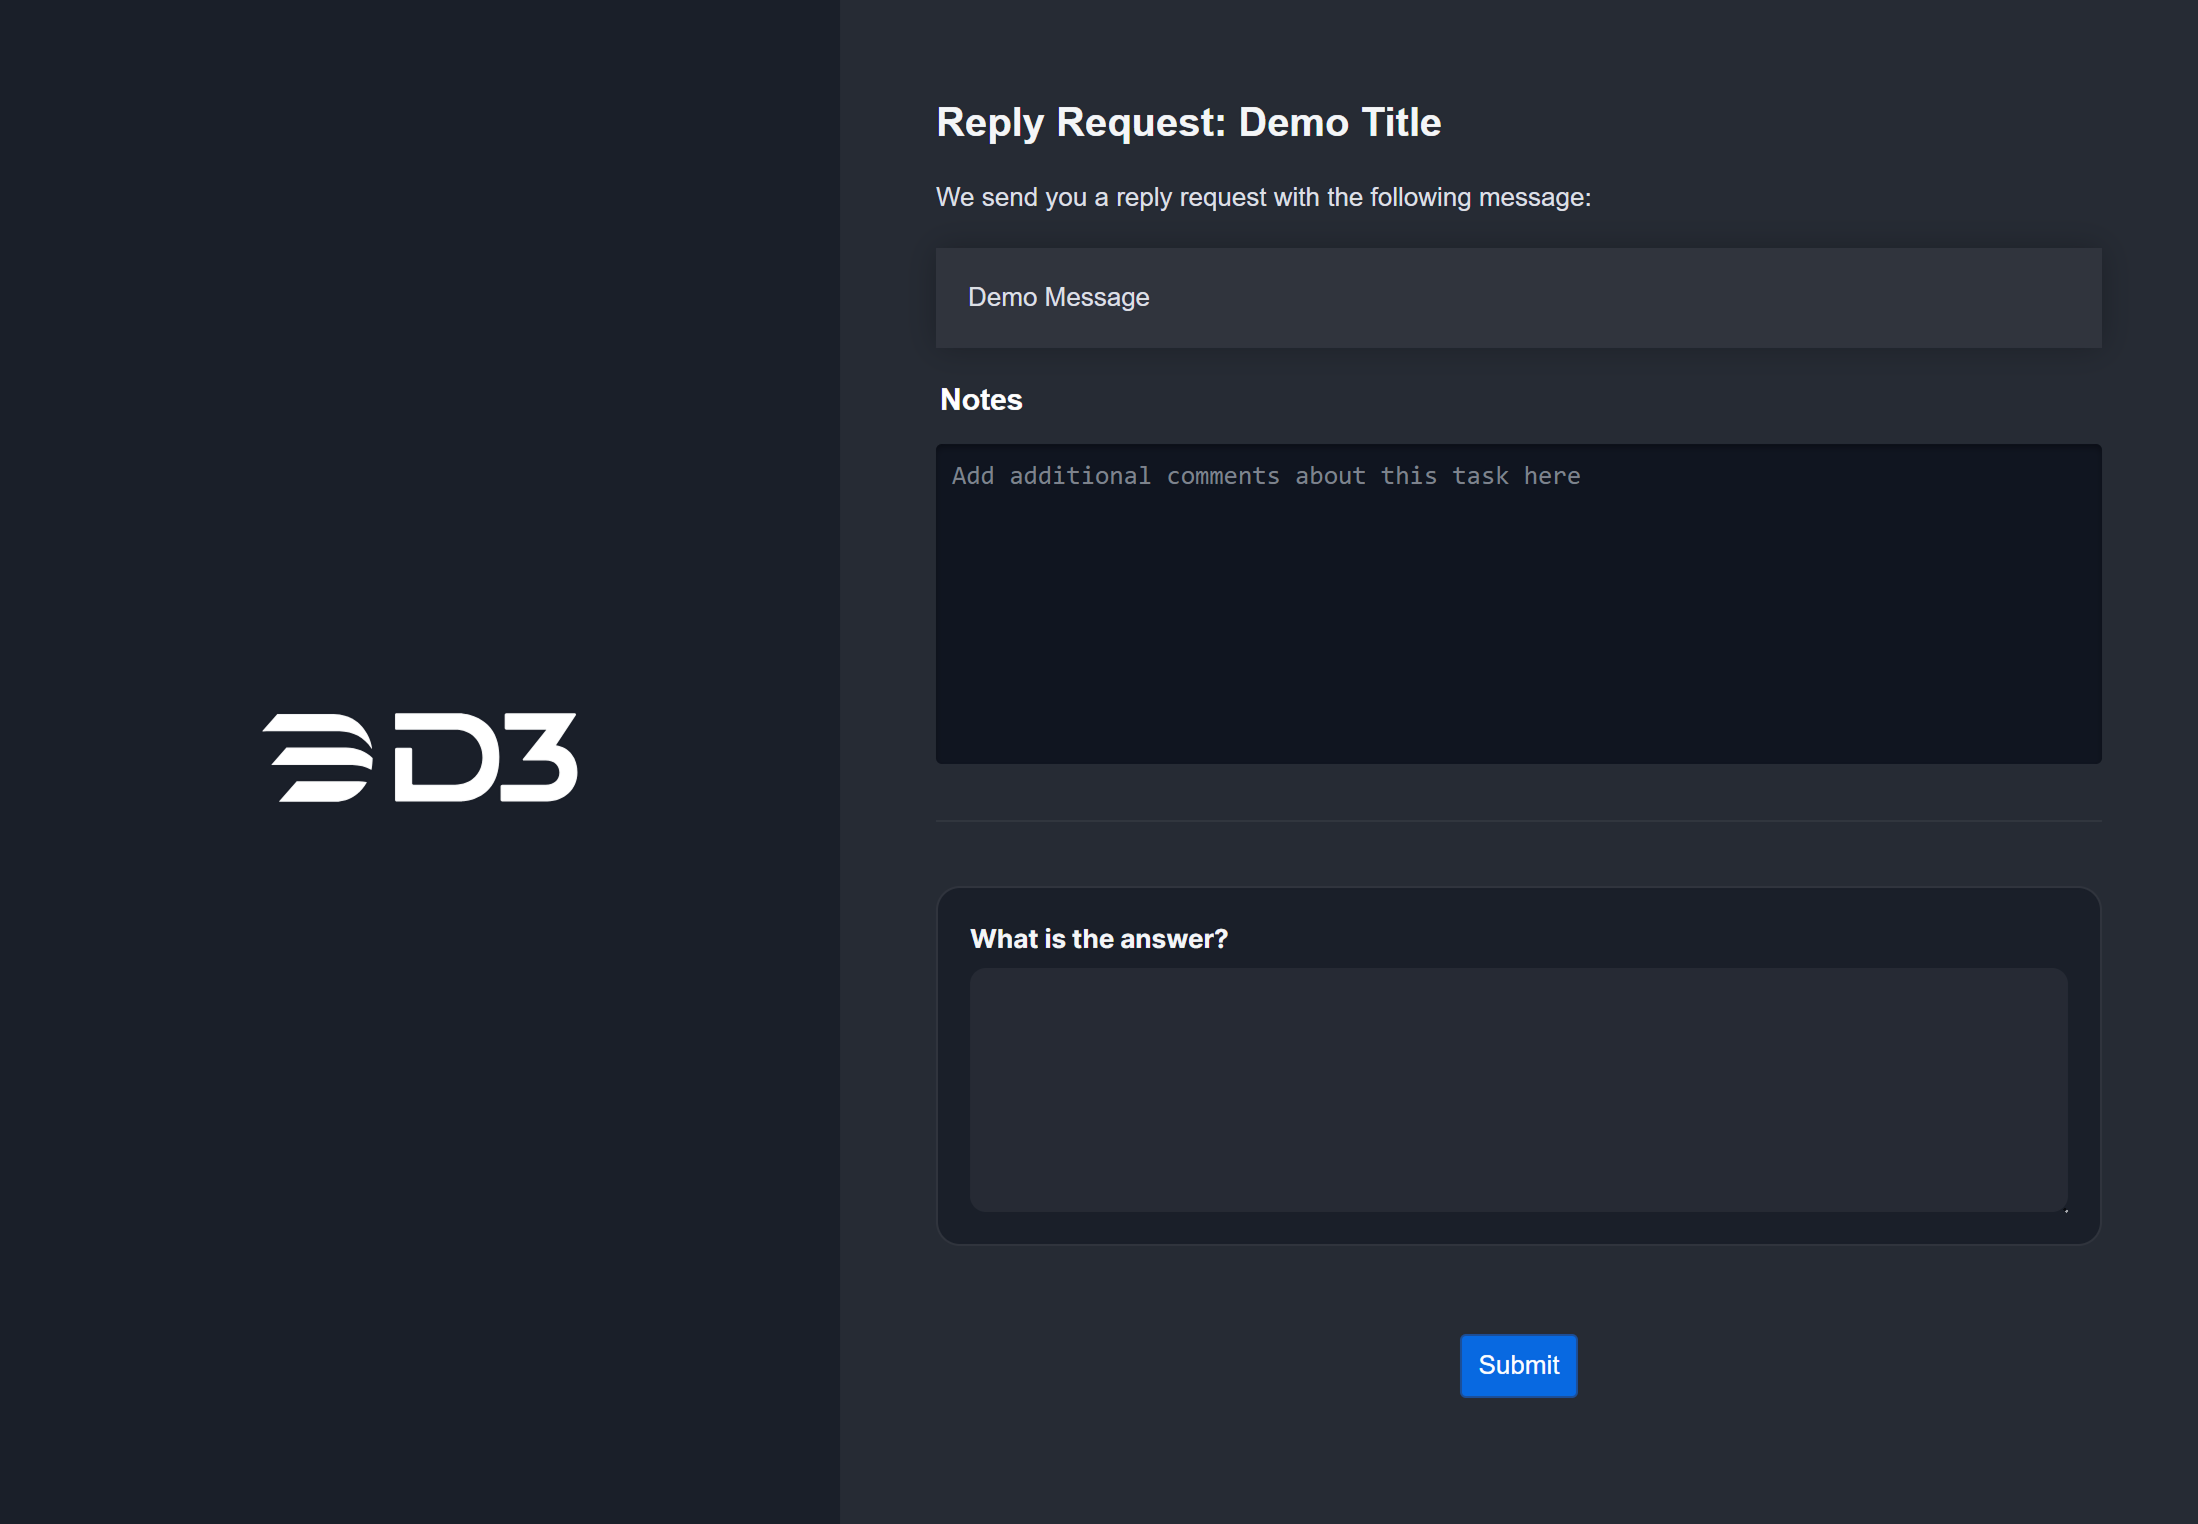This screenshot has height=1524, width=2198.
Task: Click the divider line below the Notes field
Action: click(1518, 818)
